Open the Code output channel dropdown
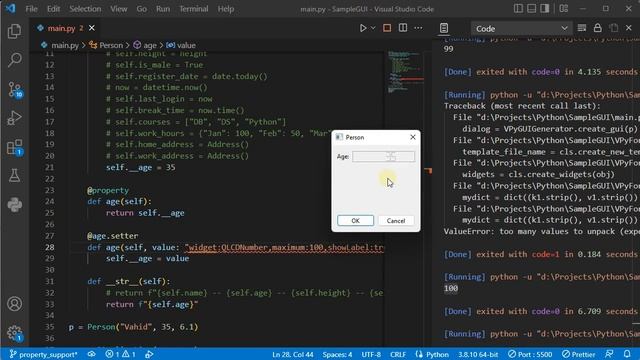 point(521,29)
